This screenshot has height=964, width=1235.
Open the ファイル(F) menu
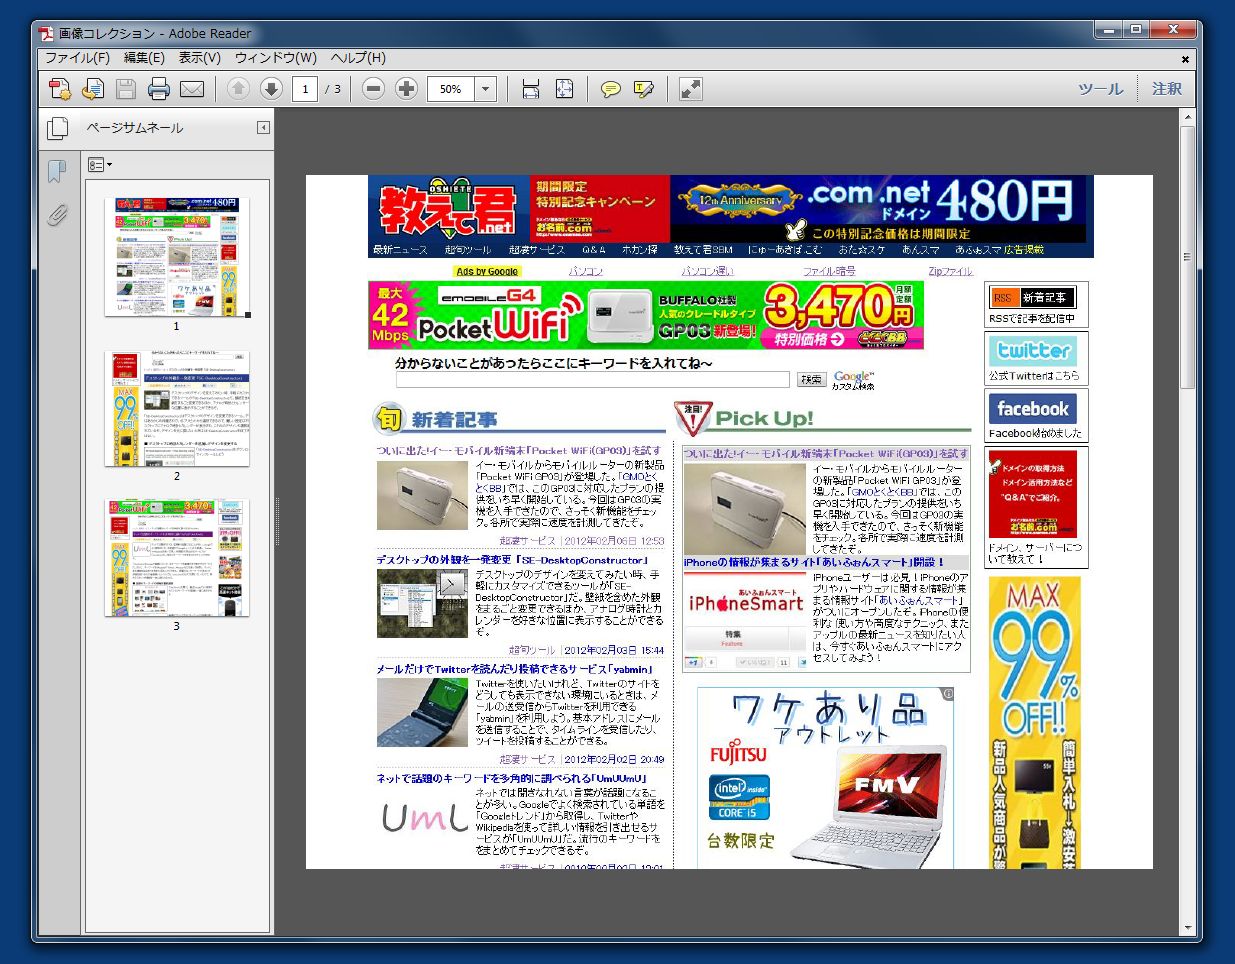[x=77, y=58]
